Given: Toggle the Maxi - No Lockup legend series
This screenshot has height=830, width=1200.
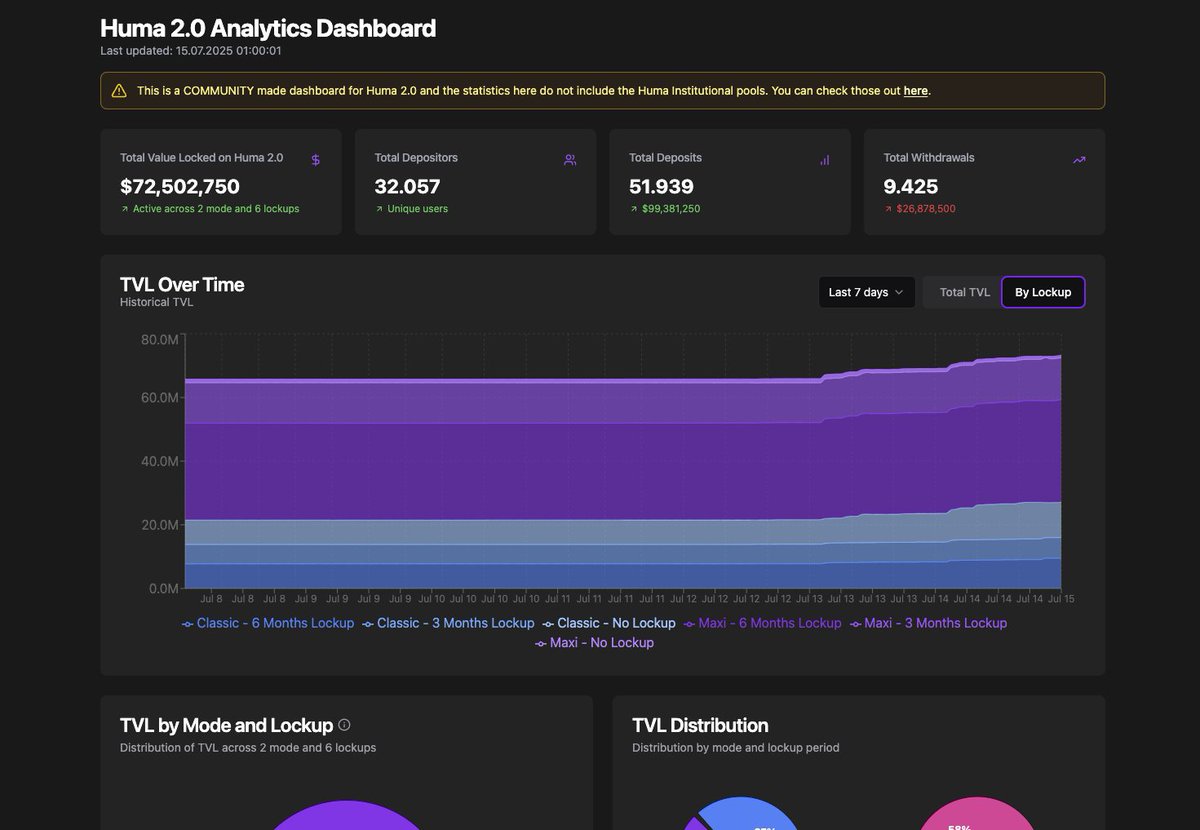Looking at the screenshot, I should [594, 643].
